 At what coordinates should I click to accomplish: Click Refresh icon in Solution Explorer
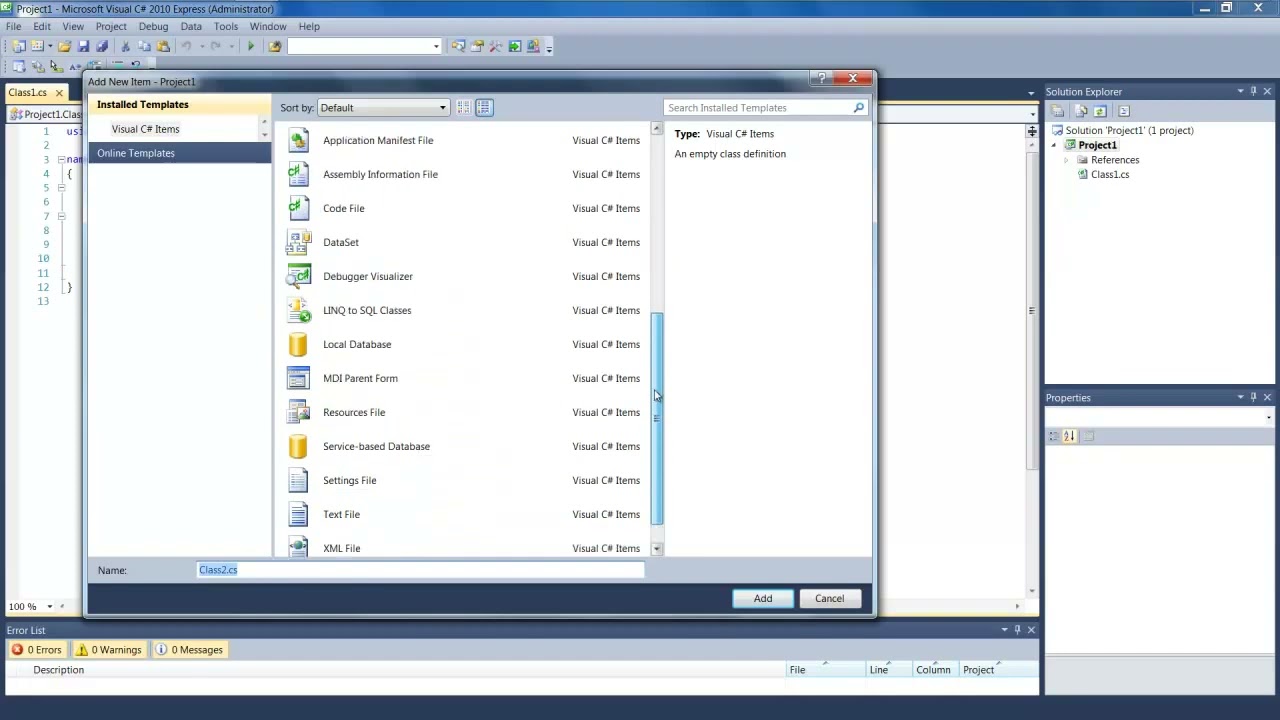tap(1100, 111)
